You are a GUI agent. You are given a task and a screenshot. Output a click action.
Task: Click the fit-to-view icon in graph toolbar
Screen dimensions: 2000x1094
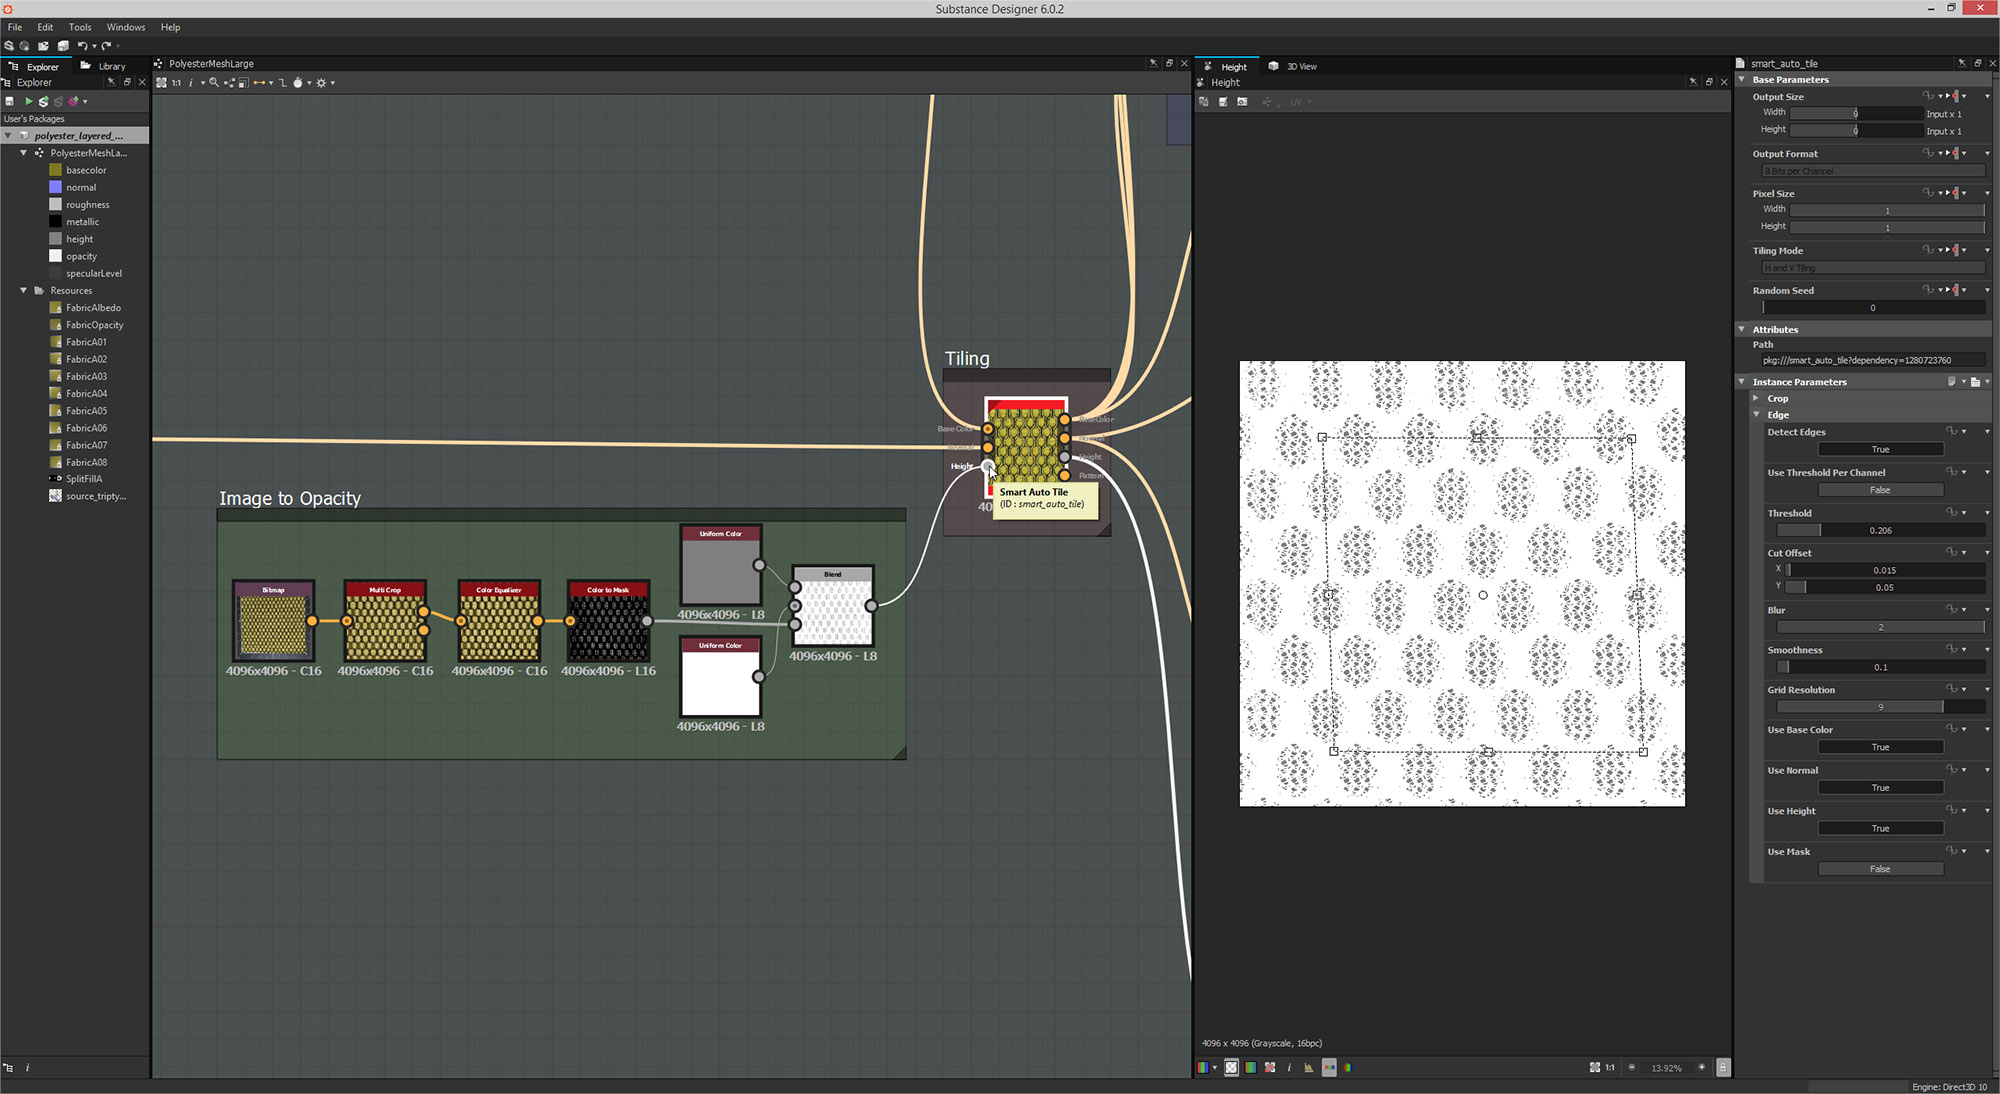[x=161, y=83]
